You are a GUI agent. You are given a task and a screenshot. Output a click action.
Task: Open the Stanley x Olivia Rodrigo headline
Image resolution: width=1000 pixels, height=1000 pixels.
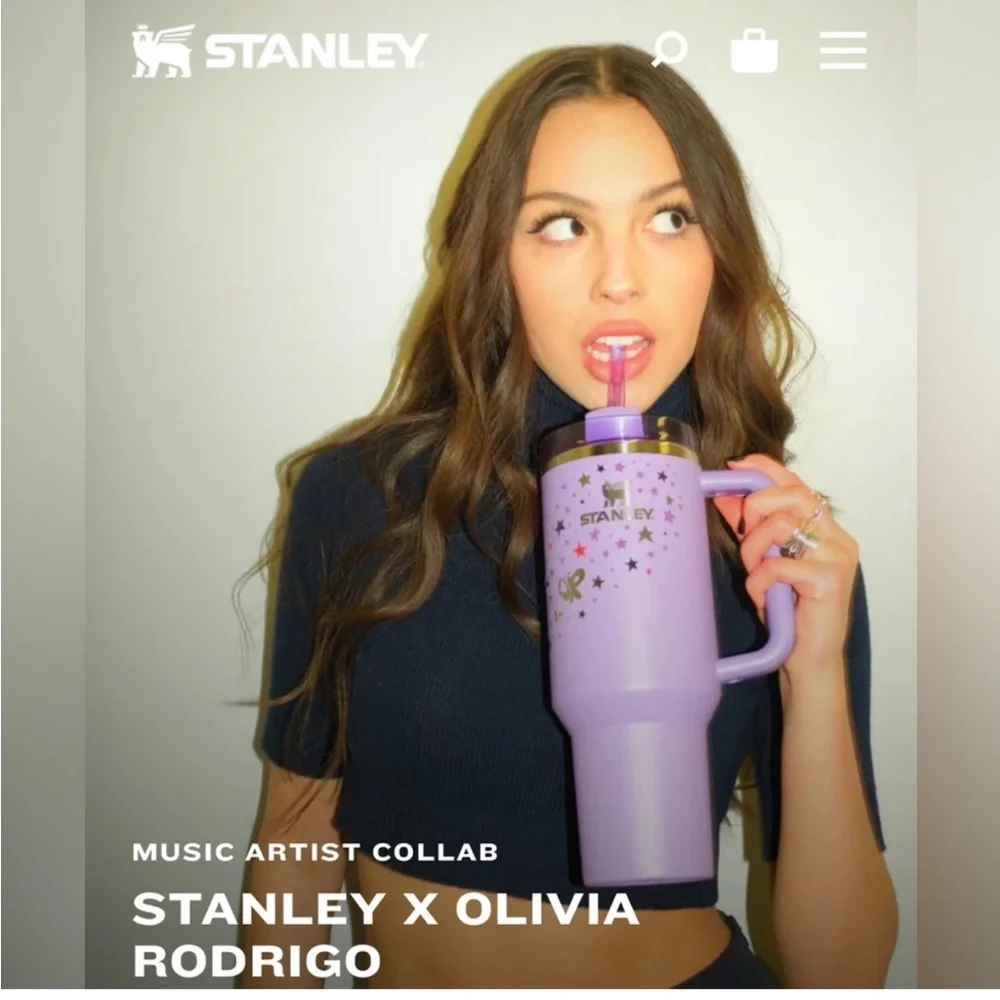tap(385, 934)
